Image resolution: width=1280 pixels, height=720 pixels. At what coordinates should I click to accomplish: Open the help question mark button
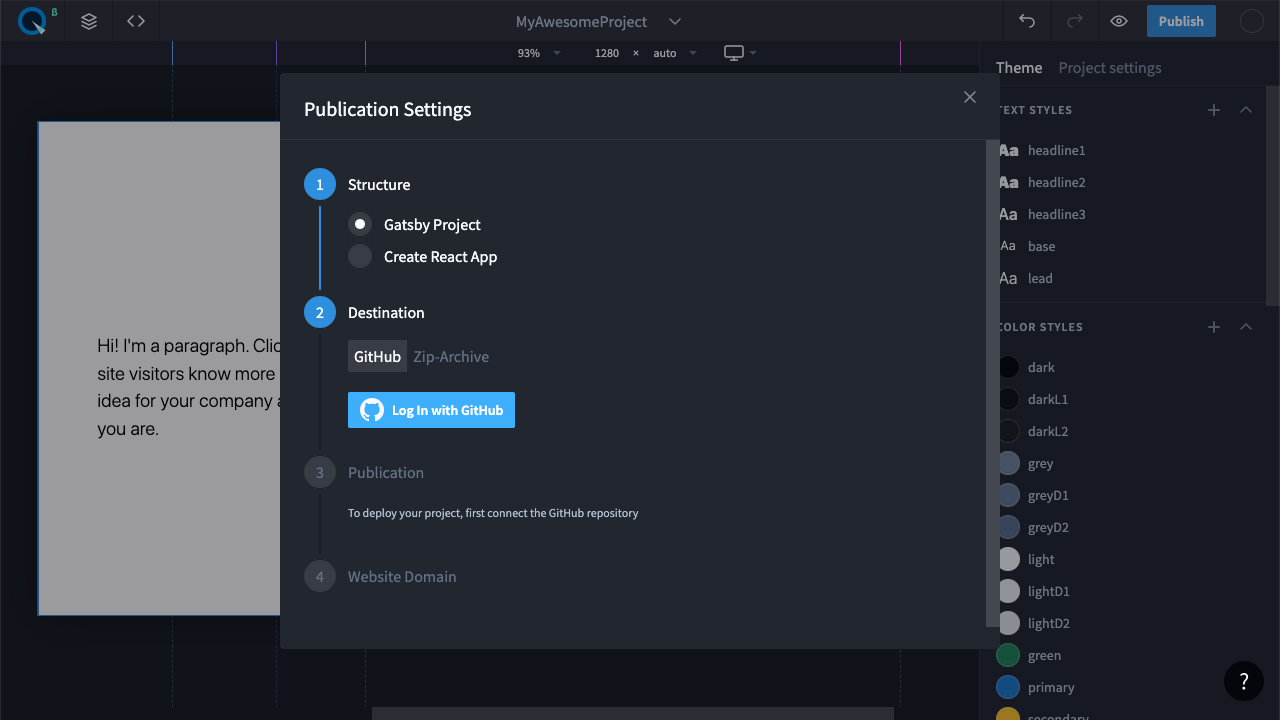(x=1244, y=681)
